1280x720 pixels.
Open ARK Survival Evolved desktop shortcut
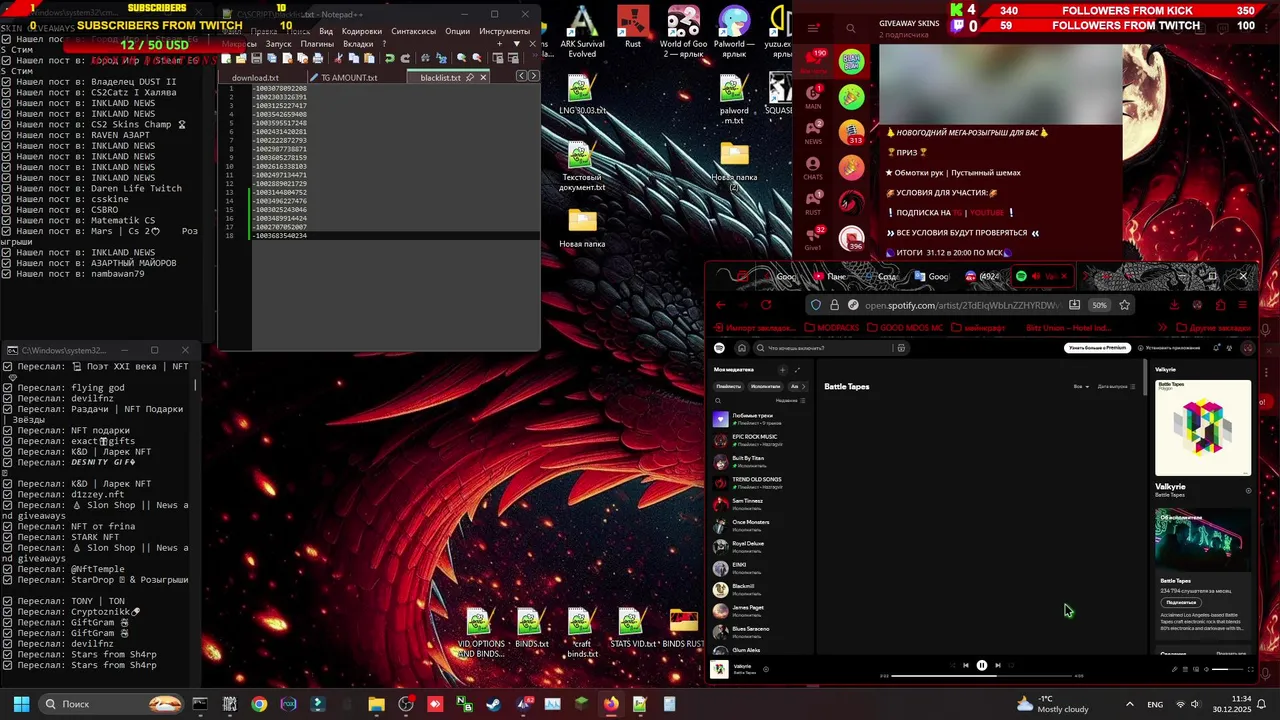click(582, 31)
